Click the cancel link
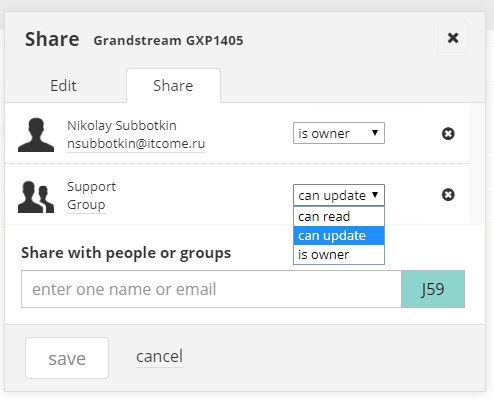494x403 pixels. (159, 356)
